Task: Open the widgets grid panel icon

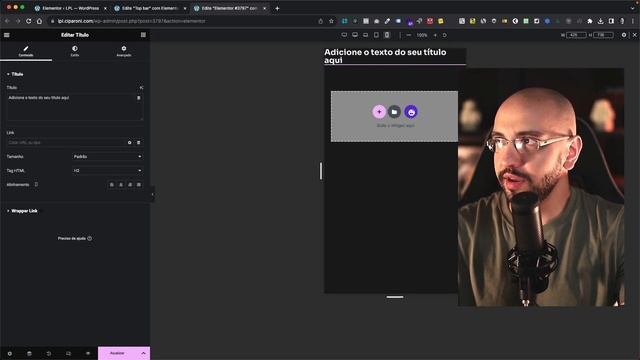Action: [x=143, y=35]
